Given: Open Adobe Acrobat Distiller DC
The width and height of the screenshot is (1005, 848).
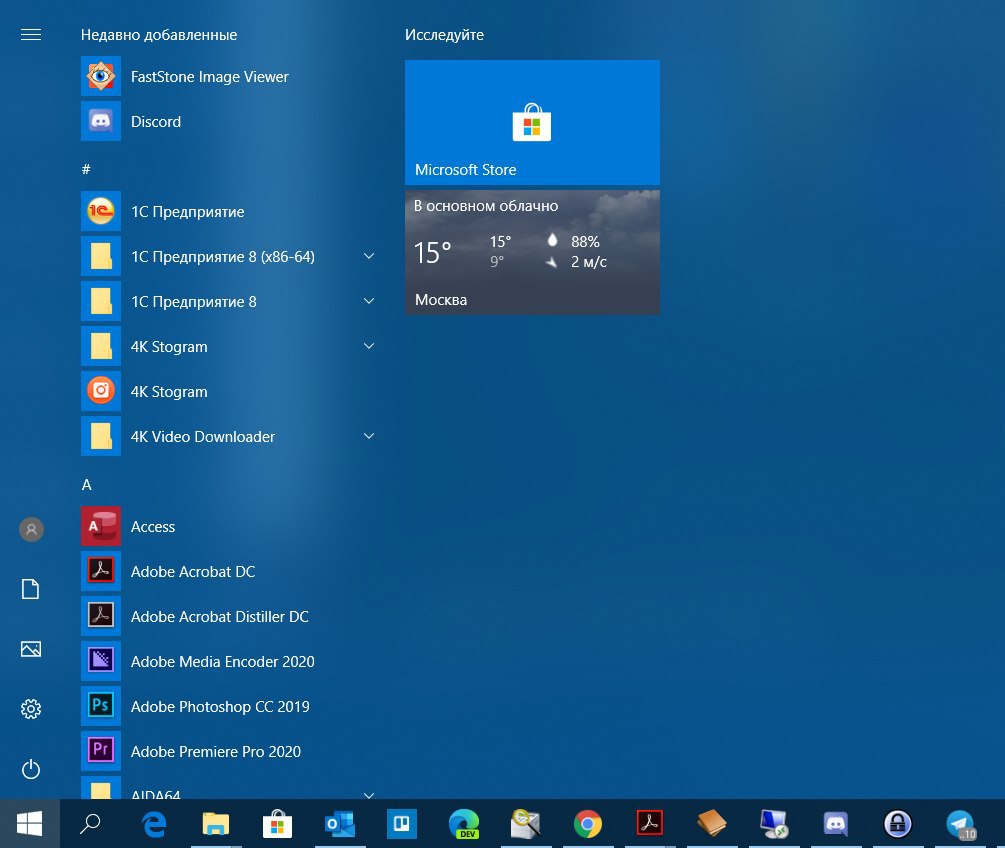Looking at the screenshot, I should pos(228,616).
